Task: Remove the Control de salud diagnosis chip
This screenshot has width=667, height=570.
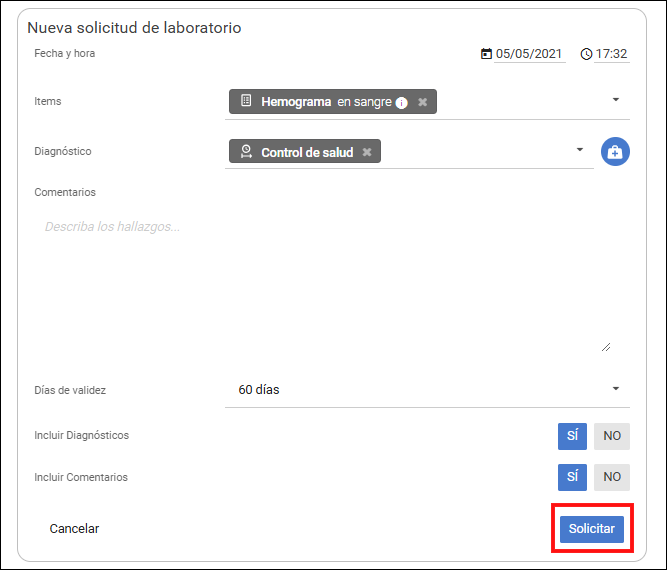Action: tap(367, 152)
